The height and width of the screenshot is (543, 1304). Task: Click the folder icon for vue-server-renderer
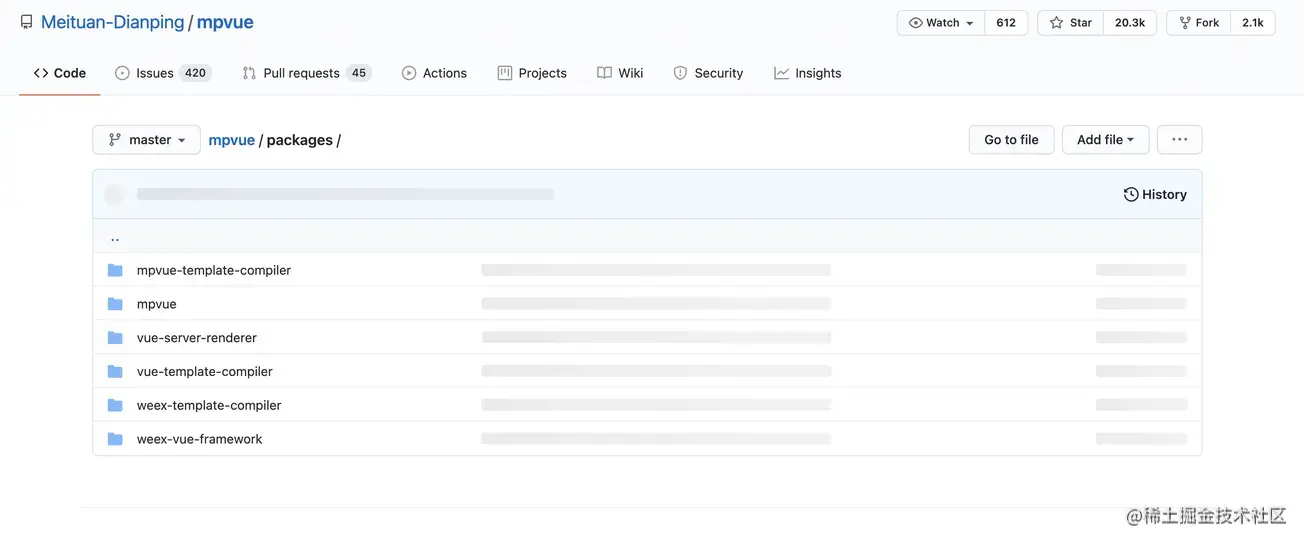(x=115, y=338)
